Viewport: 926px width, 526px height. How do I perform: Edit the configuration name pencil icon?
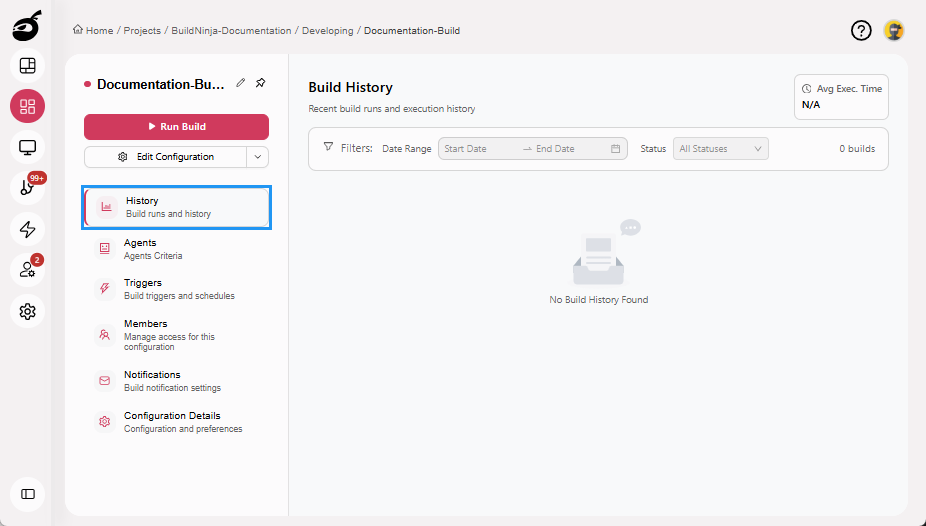pyautogui.click(x=241, y=83)
